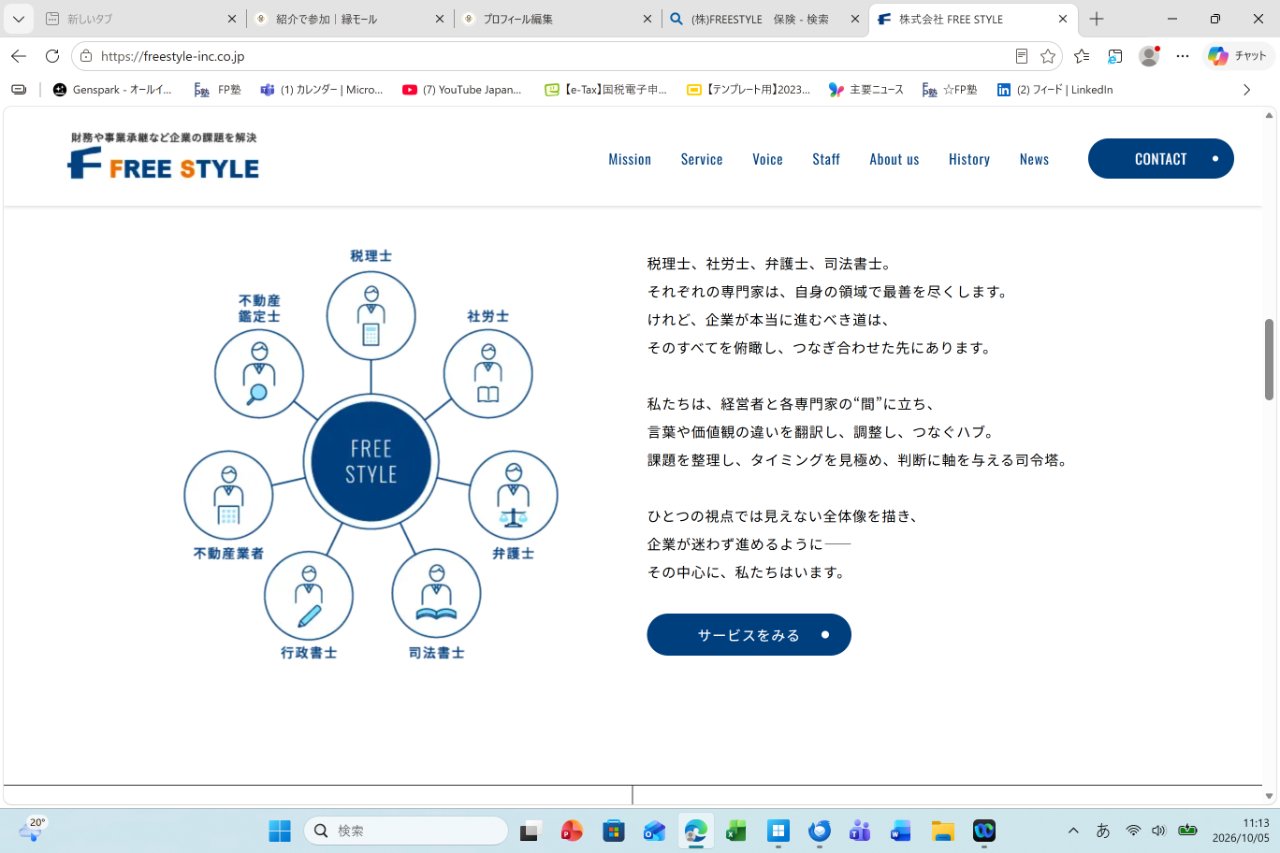Image resolution: width=1280 pixels, height=853 pixels.
Task: Open the YouTube Japan bookmark
Action: (x=462, y=90)
